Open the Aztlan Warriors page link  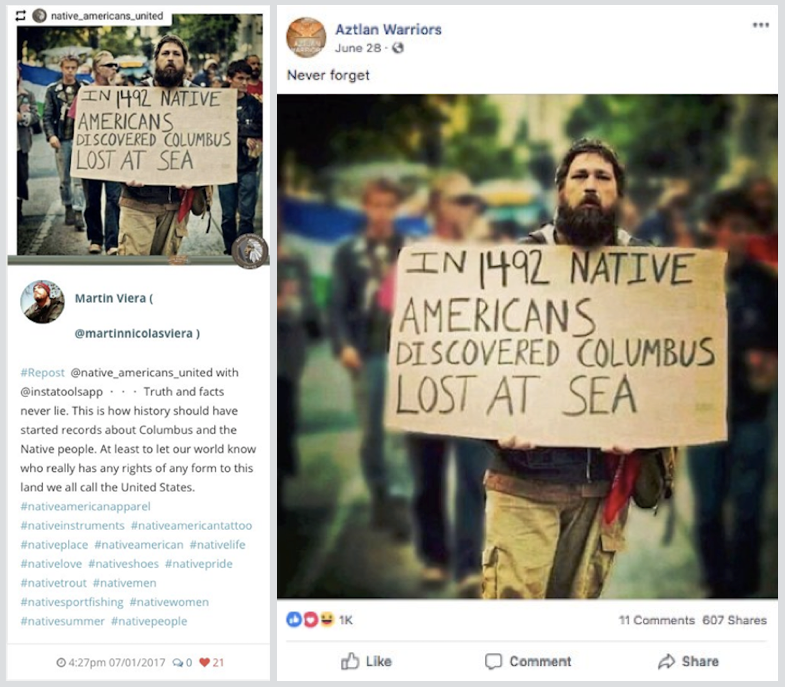click(x=388, y=30)
